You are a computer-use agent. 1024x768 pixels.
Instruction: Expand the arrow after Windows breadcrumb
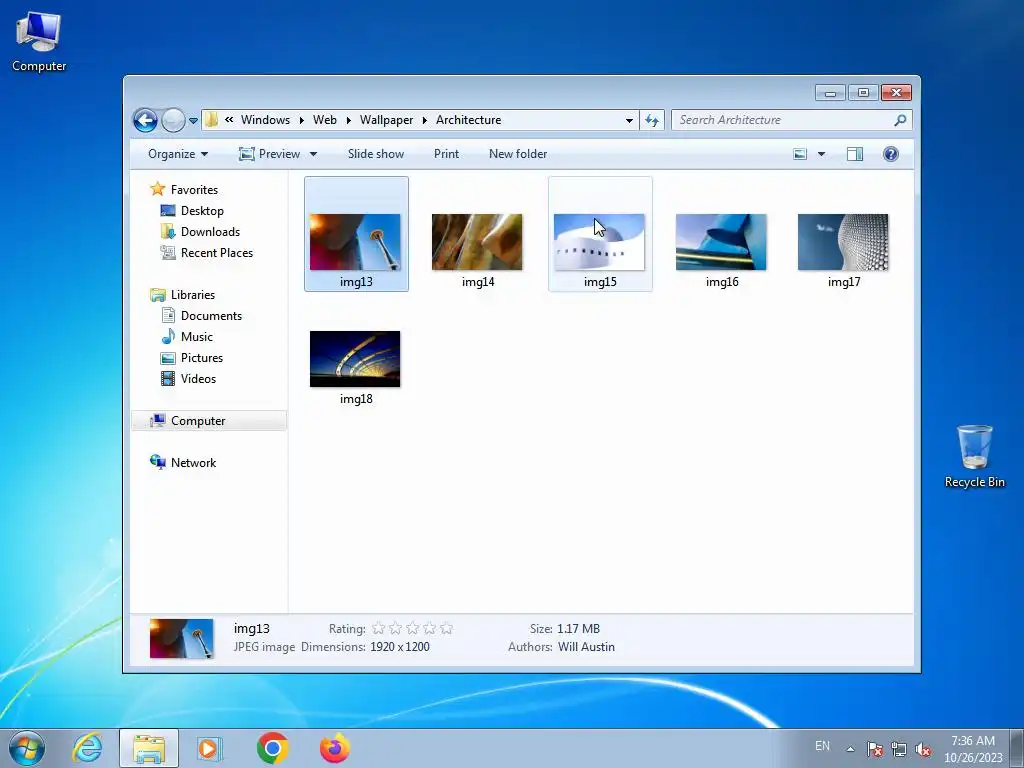click(x=302, y=120)
